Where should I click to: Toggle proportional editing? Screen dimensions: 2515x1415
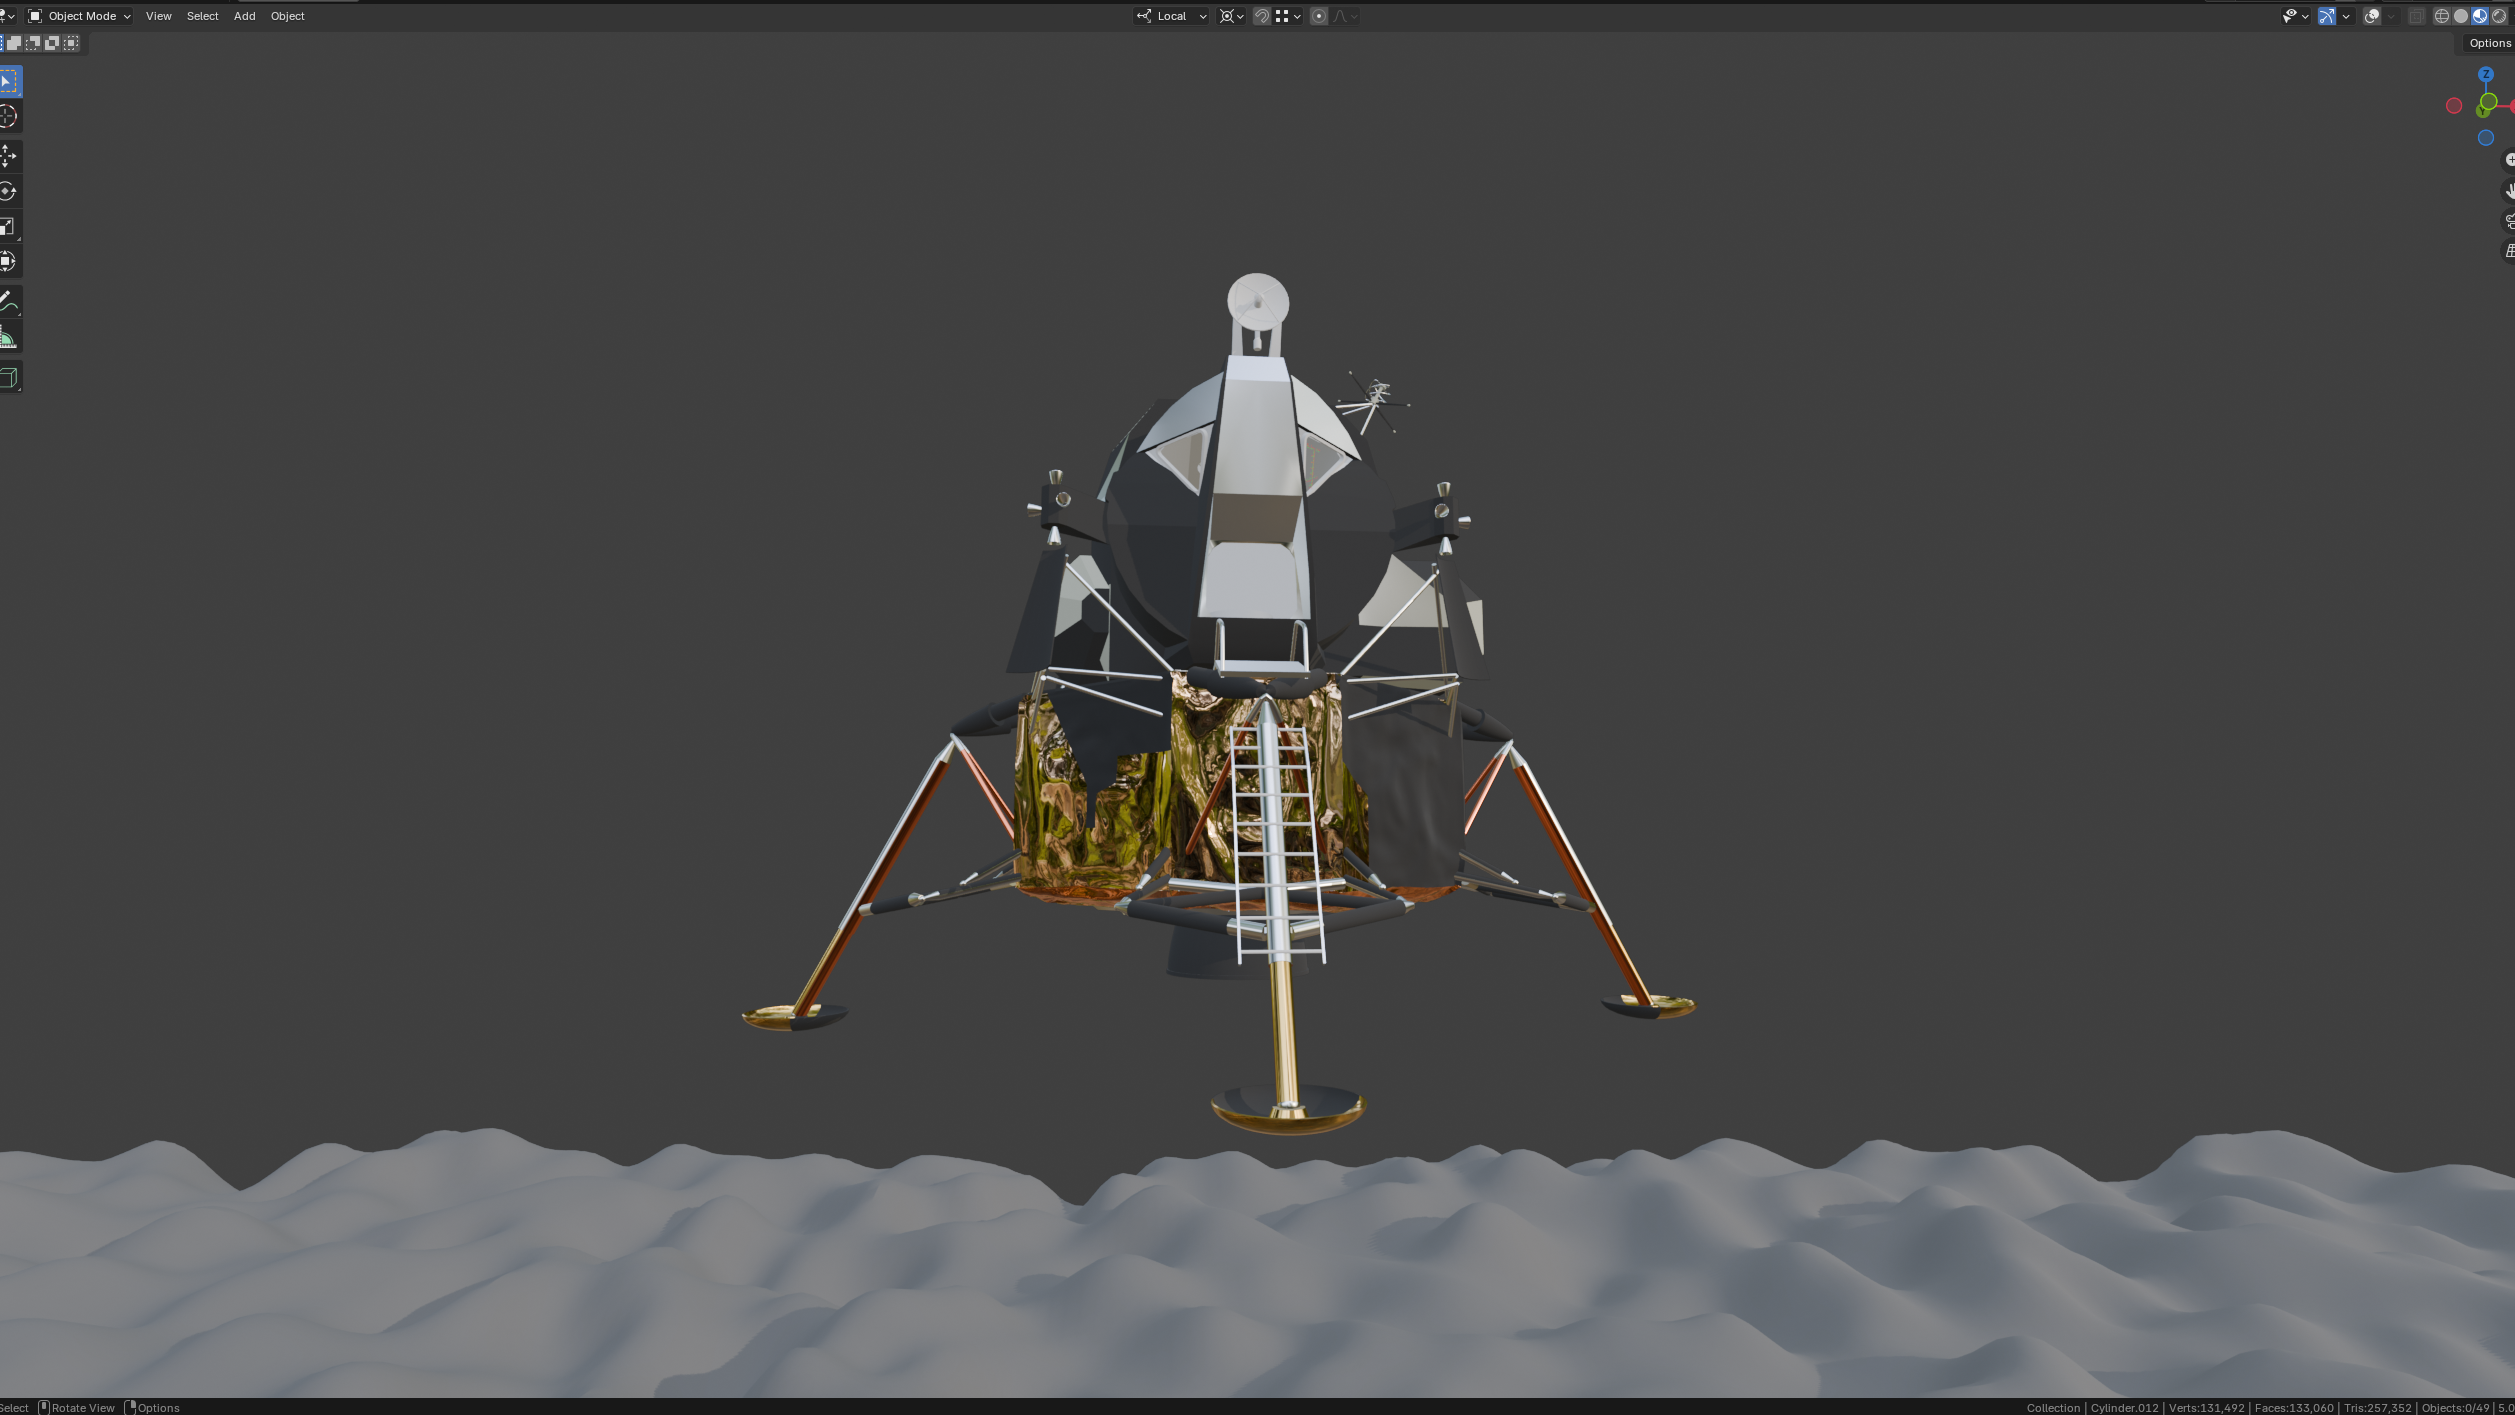coord(1319,16)
